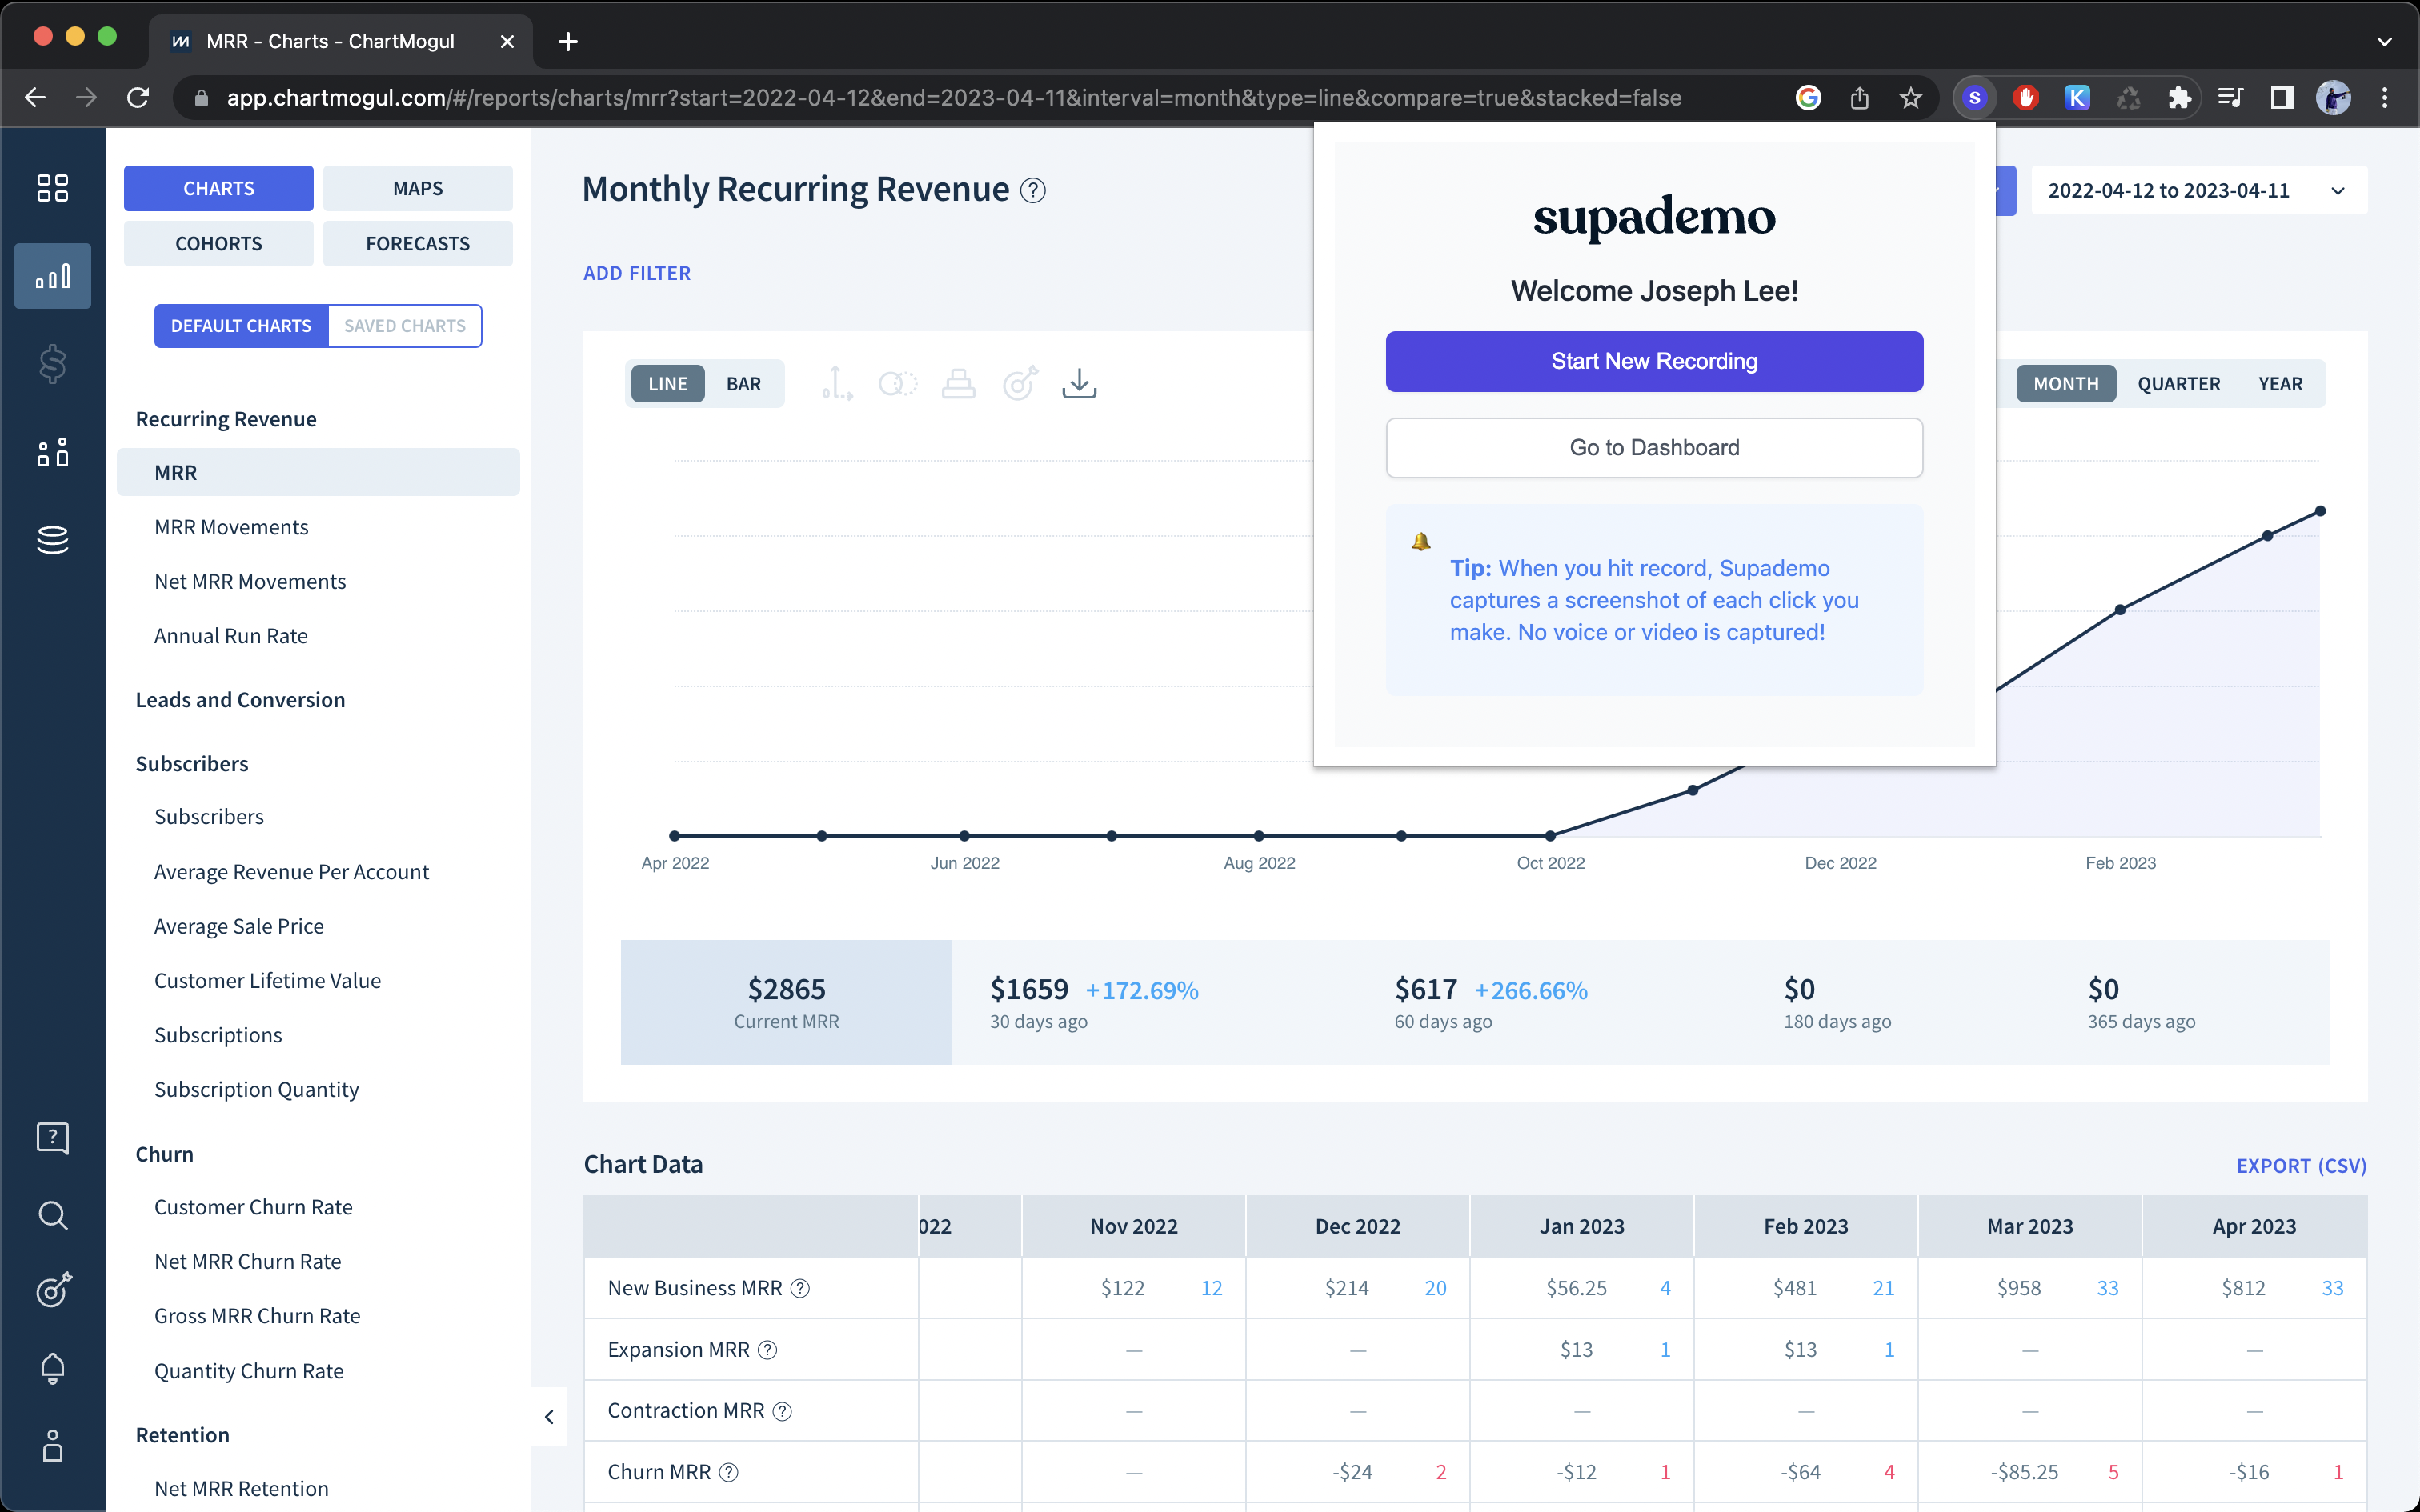
Task: Select MRR Movements in the chart list
Action: point(231,527)
